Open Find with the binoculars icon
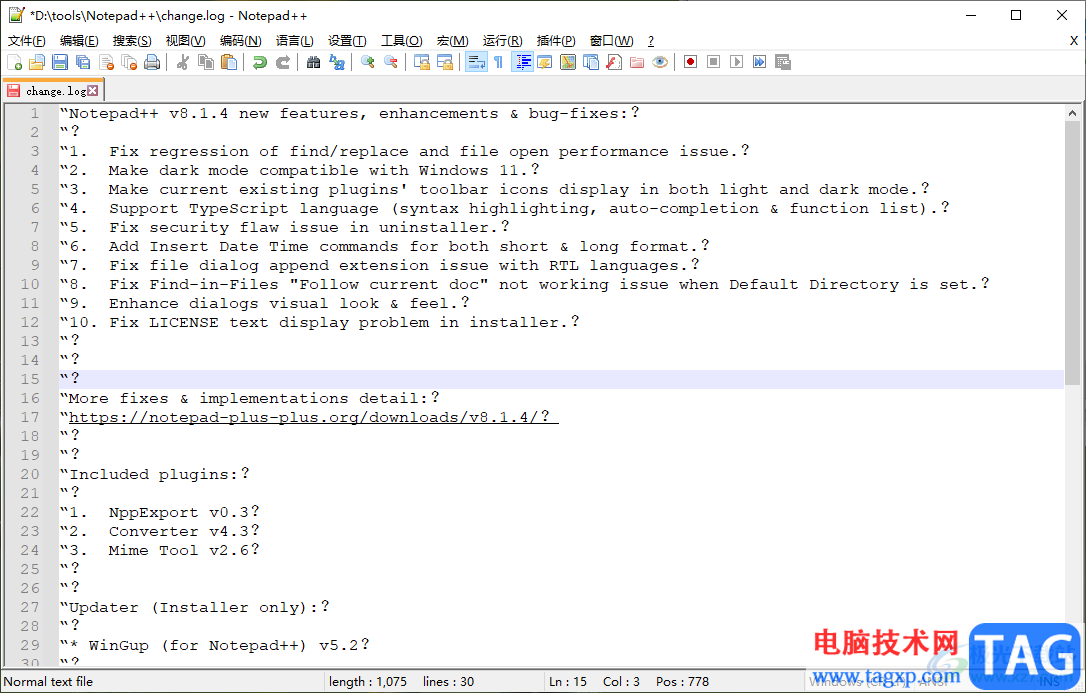The height and width of the screenshot is (693, 1086). (x=314, y=62)
